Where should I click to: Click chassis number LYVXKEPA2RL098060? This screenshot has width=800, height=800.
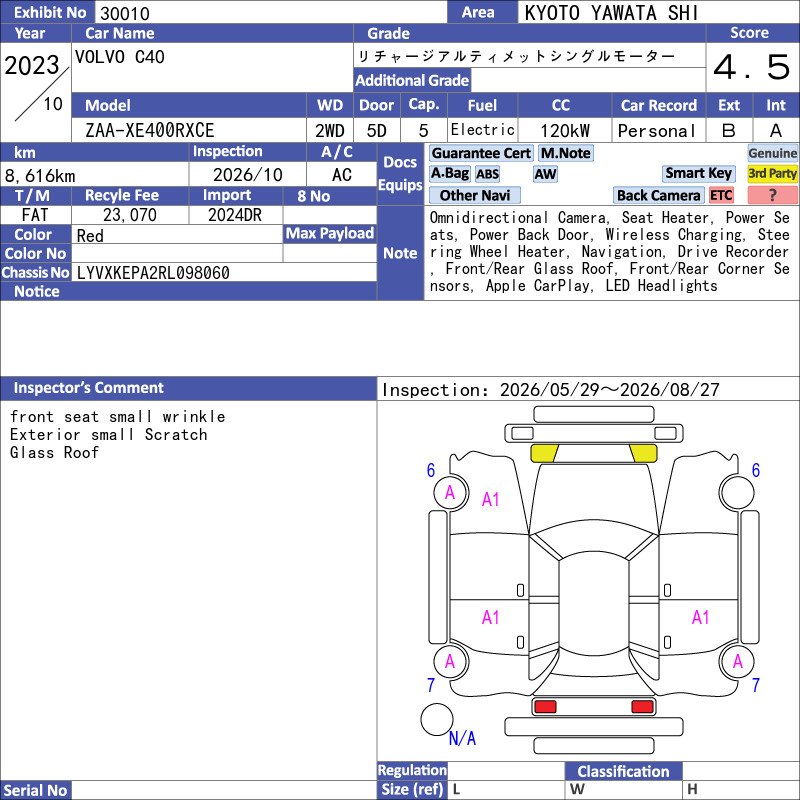click(153, 273)
